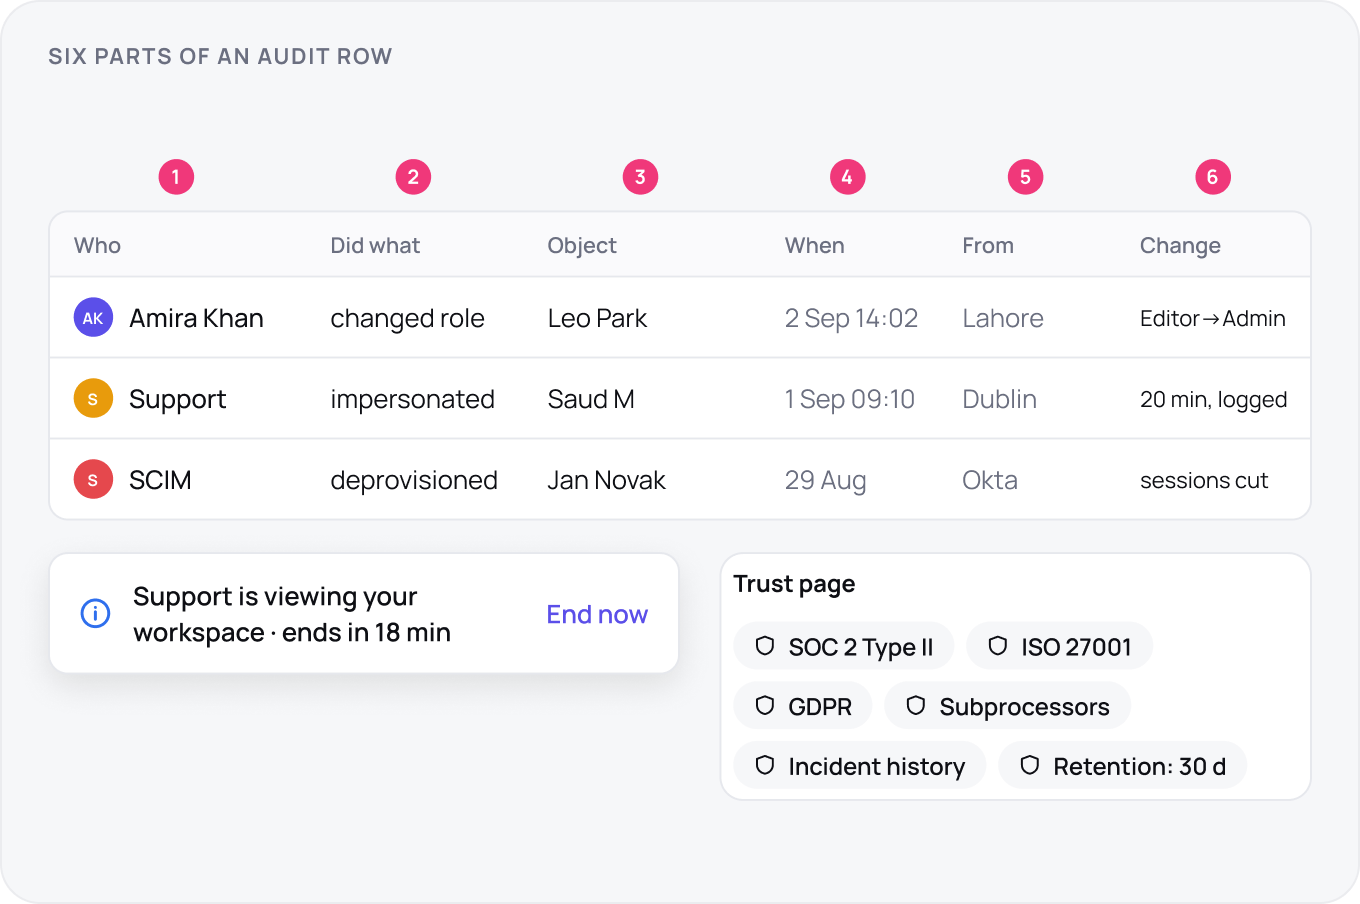Screen dimensions: 1360x904
Task: Click the From column header
Action: 988,246
